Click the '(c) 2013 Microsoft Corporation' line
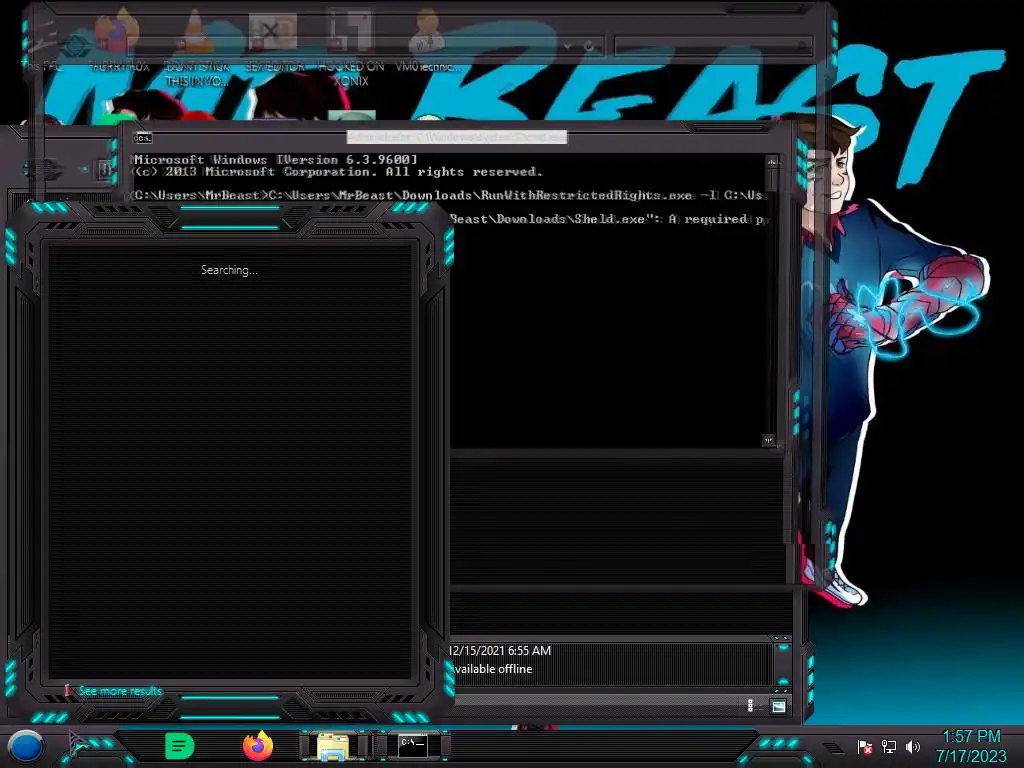The image size is (1024, 768). click(338, 172)
